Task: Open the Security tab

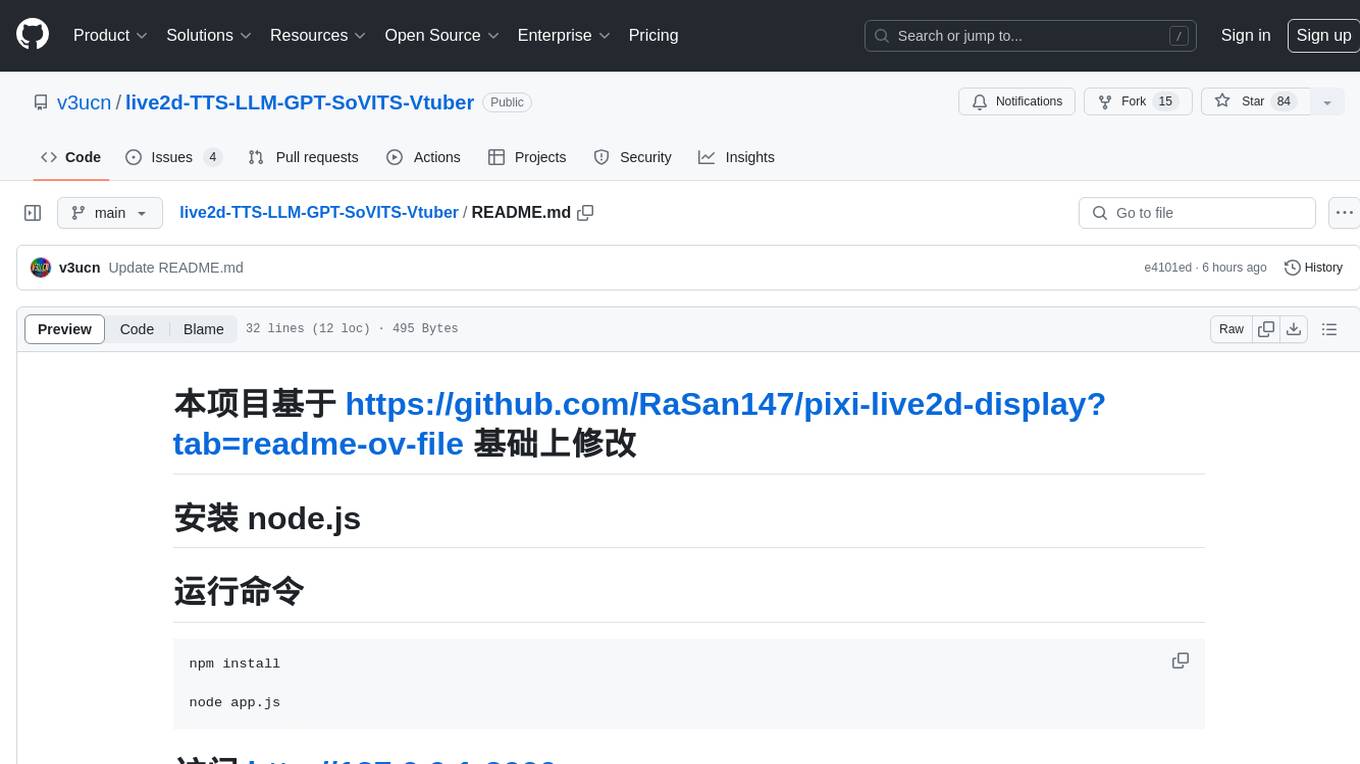Action: tap(632, 157)
